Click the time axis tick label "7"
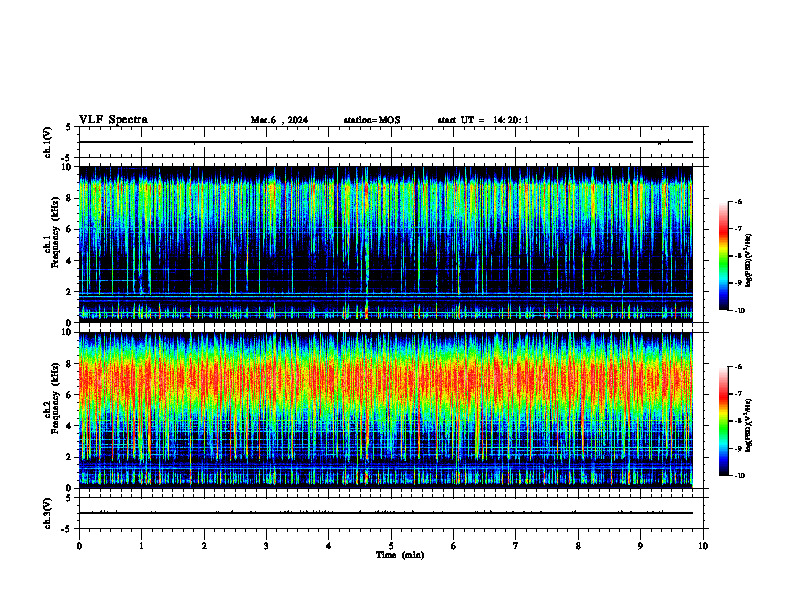Screen dimensions: 792x612 point(516,546)
